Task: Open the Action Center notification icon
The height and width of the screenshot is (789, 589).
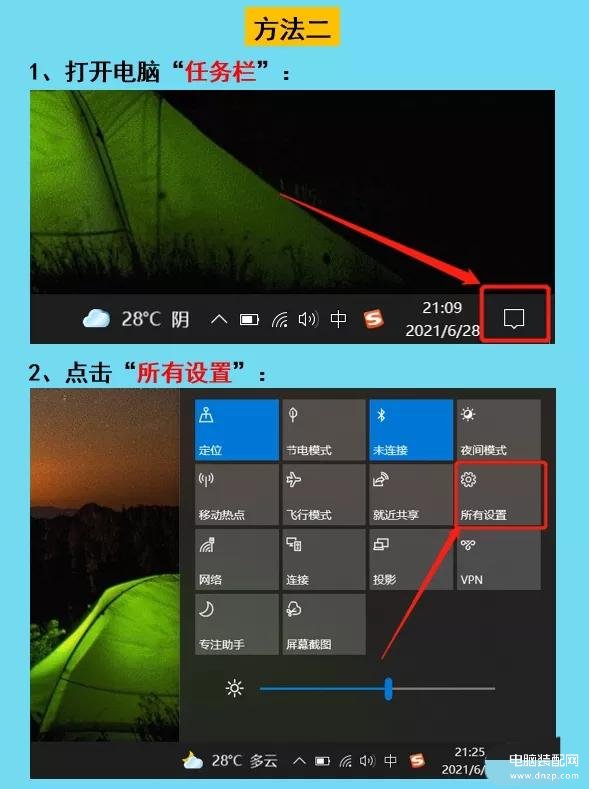Action: click(514, 318)
